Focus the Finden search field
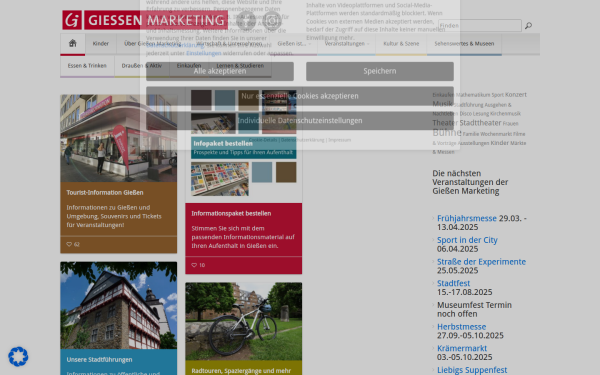The height and width of the screenshot is (375, 600). [479, 26]
